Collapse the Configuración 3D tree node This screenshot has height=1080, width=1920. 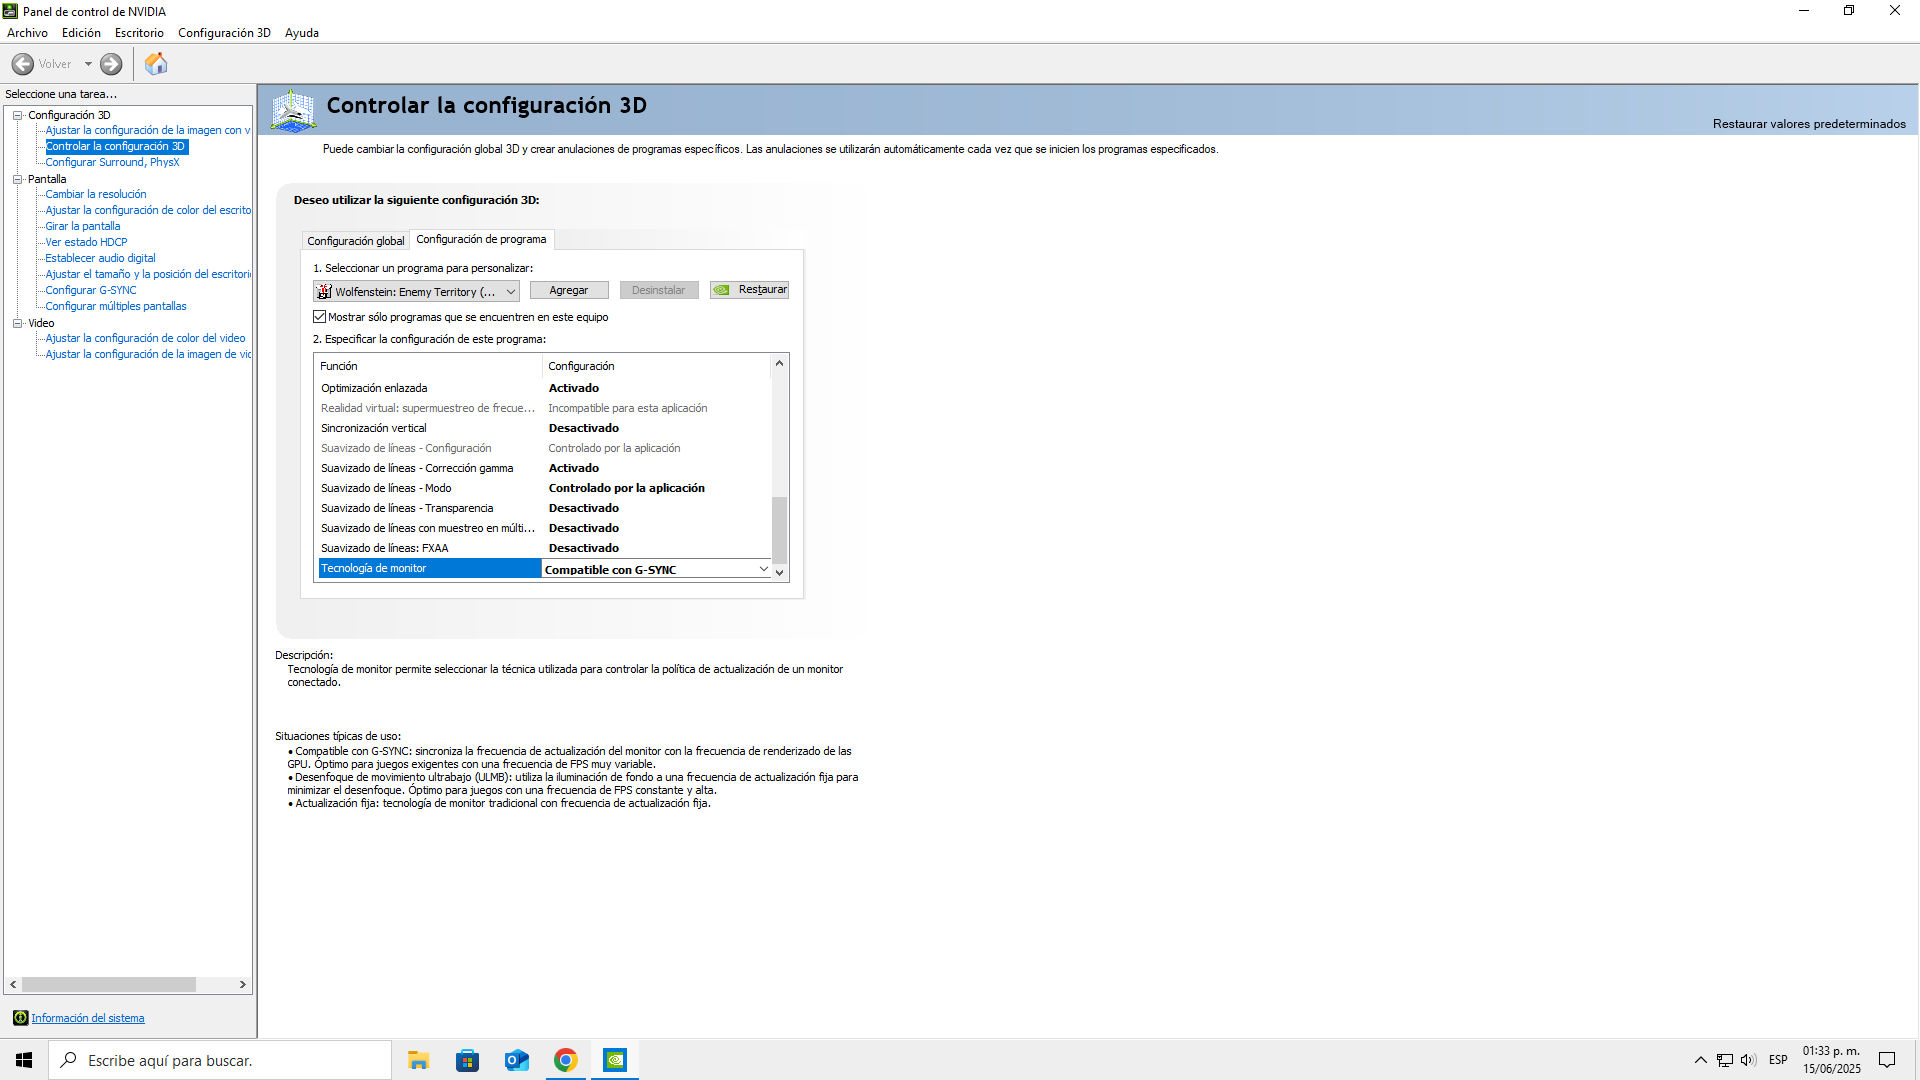(x=17, y=115)
